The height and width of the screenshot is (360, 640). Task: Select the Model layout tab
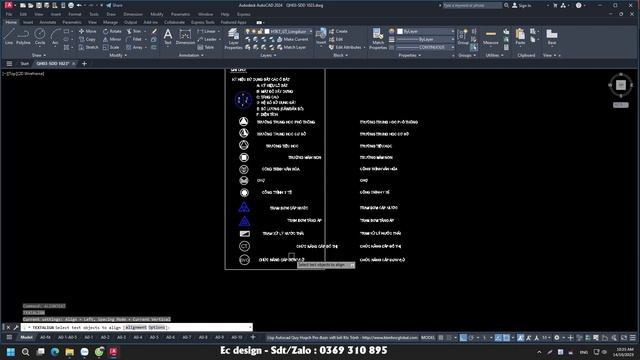point(26,338)
